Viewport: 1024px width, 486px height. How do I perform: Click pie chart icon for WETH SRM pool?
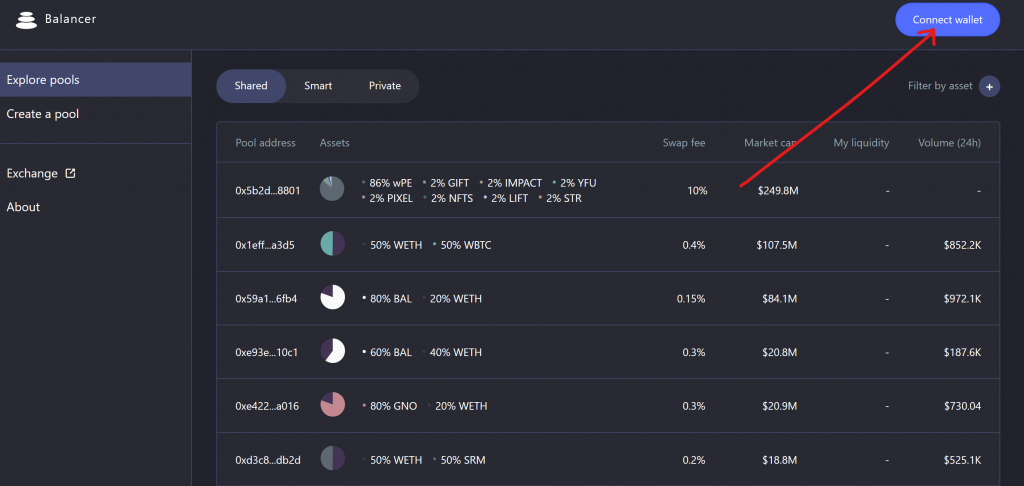[x=332, y=459]
